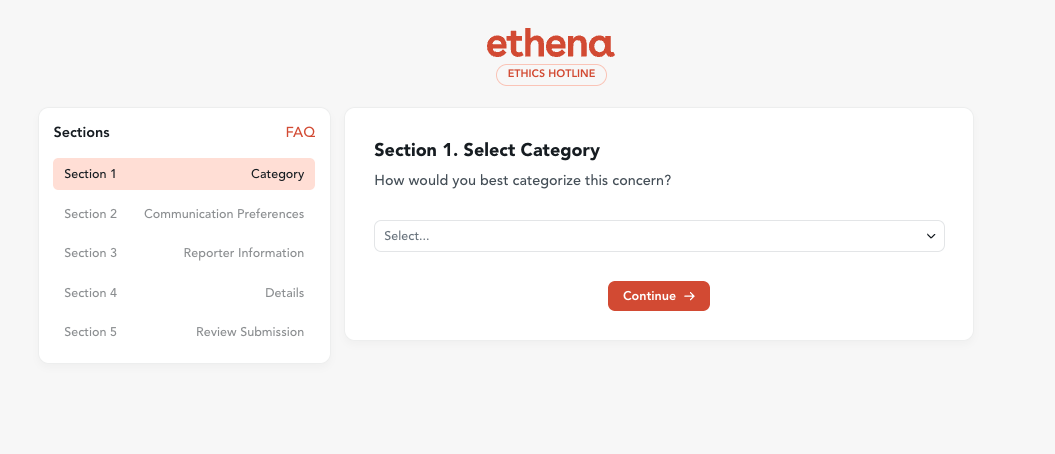Go to Communication Preferences step

[x=224, y=214]
